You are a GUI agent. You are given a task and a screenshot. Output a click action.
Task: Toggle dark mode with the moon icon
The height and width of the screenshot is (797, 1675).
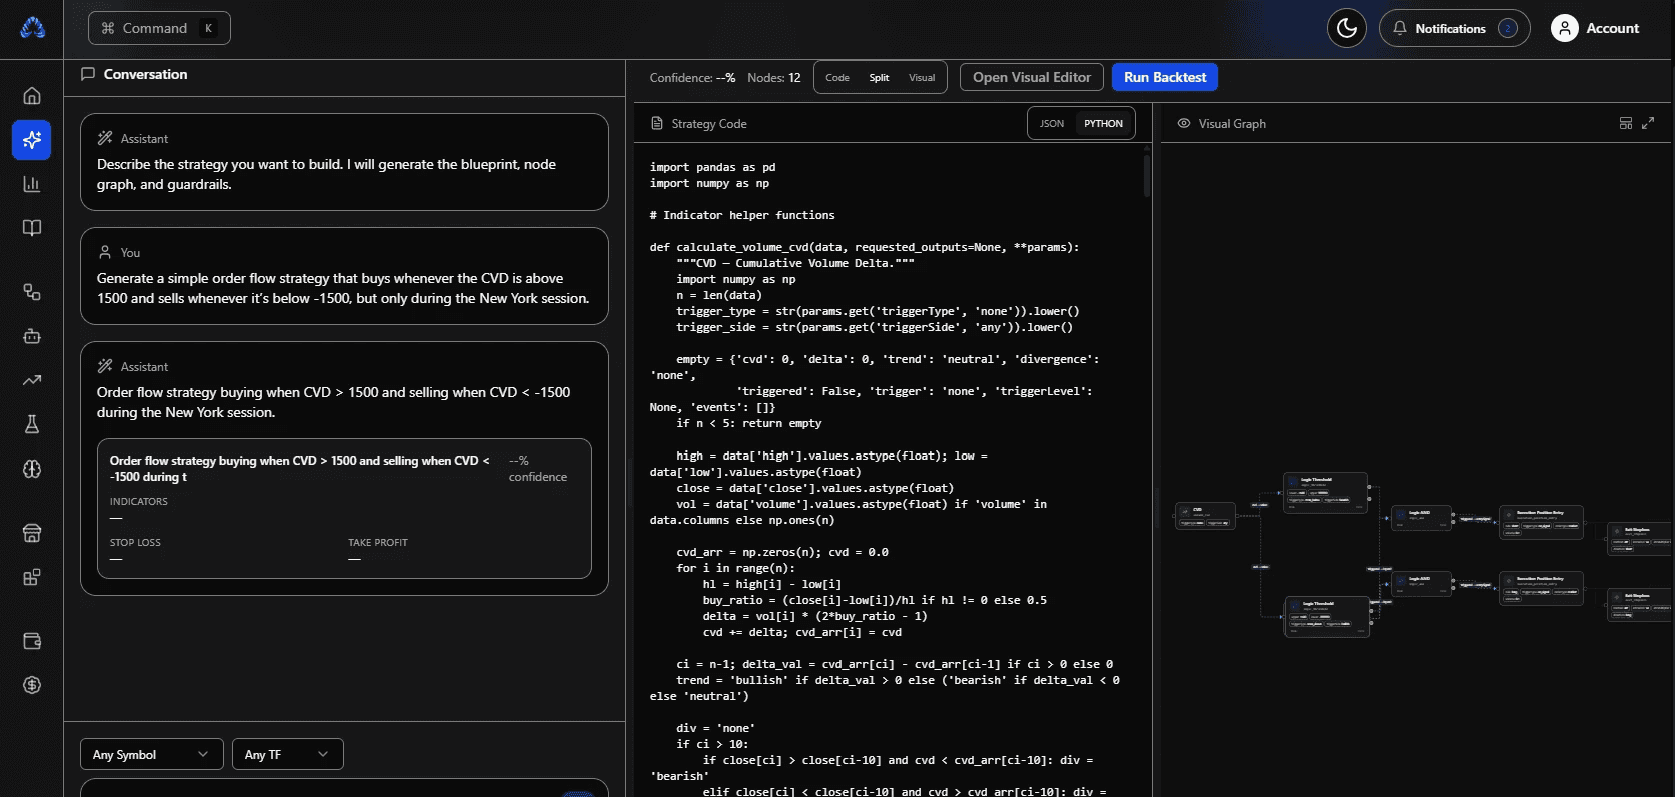(x=1347, y=28)
